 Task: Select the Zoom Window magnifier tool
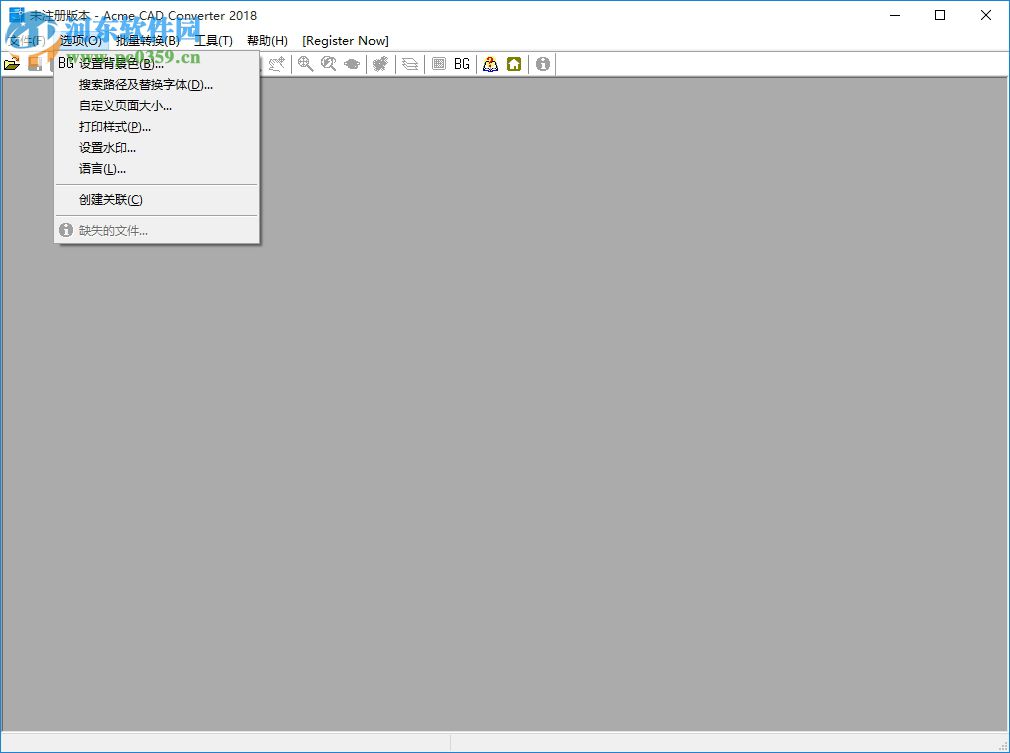tap(329, 64)
